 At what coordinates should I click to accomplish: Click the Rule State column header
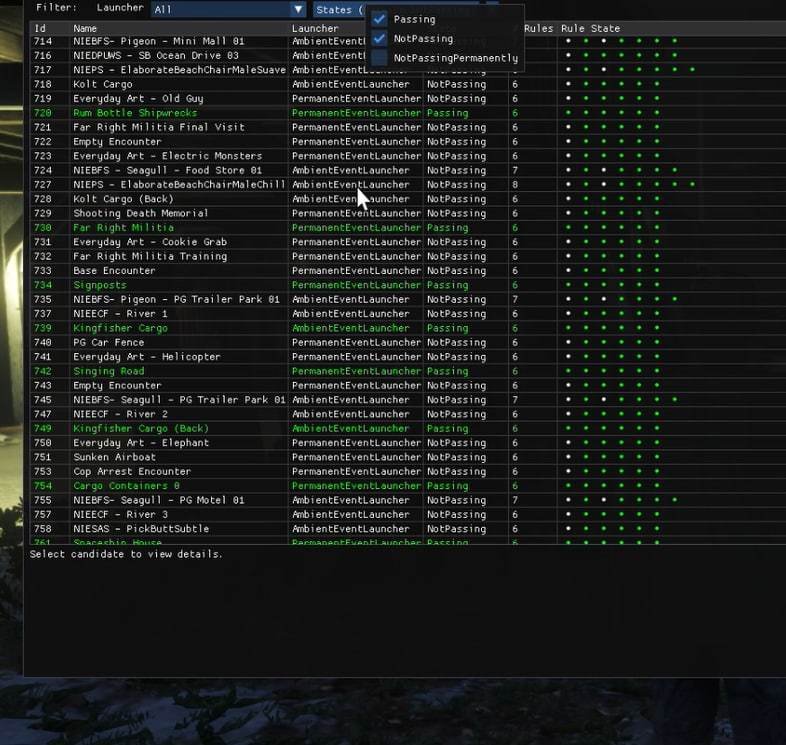coord(590,29)
